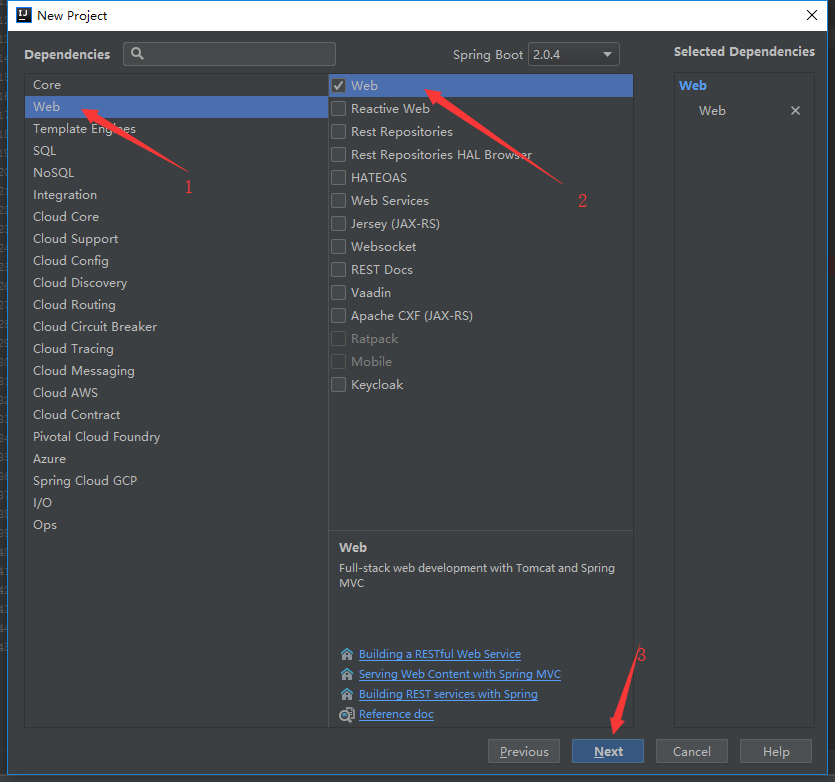Open the Spring Boot version dropdown
Image resolution: width=835 pixels, height=782 pixels.
[574, 54]
